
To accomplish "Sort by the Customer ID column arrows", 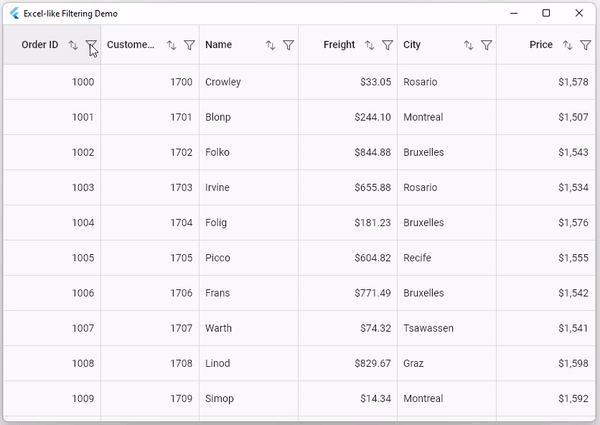I will (x=171, y=45).
